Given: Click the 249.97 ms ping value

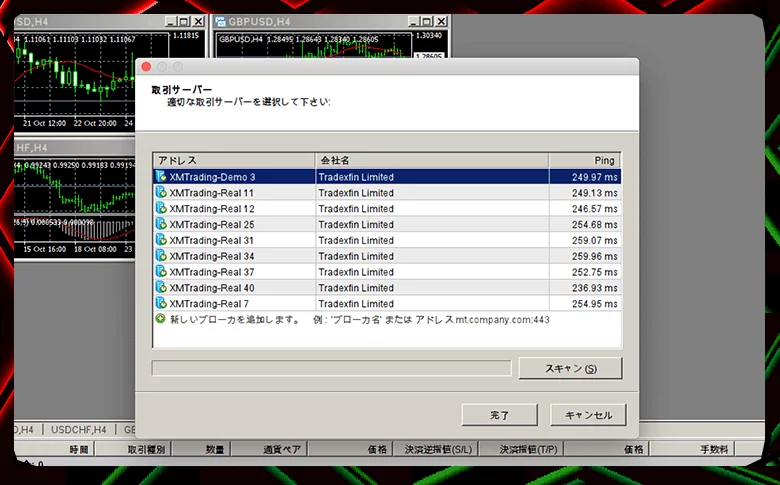Looking at the screenshot, I should click(x=594, y=177).
